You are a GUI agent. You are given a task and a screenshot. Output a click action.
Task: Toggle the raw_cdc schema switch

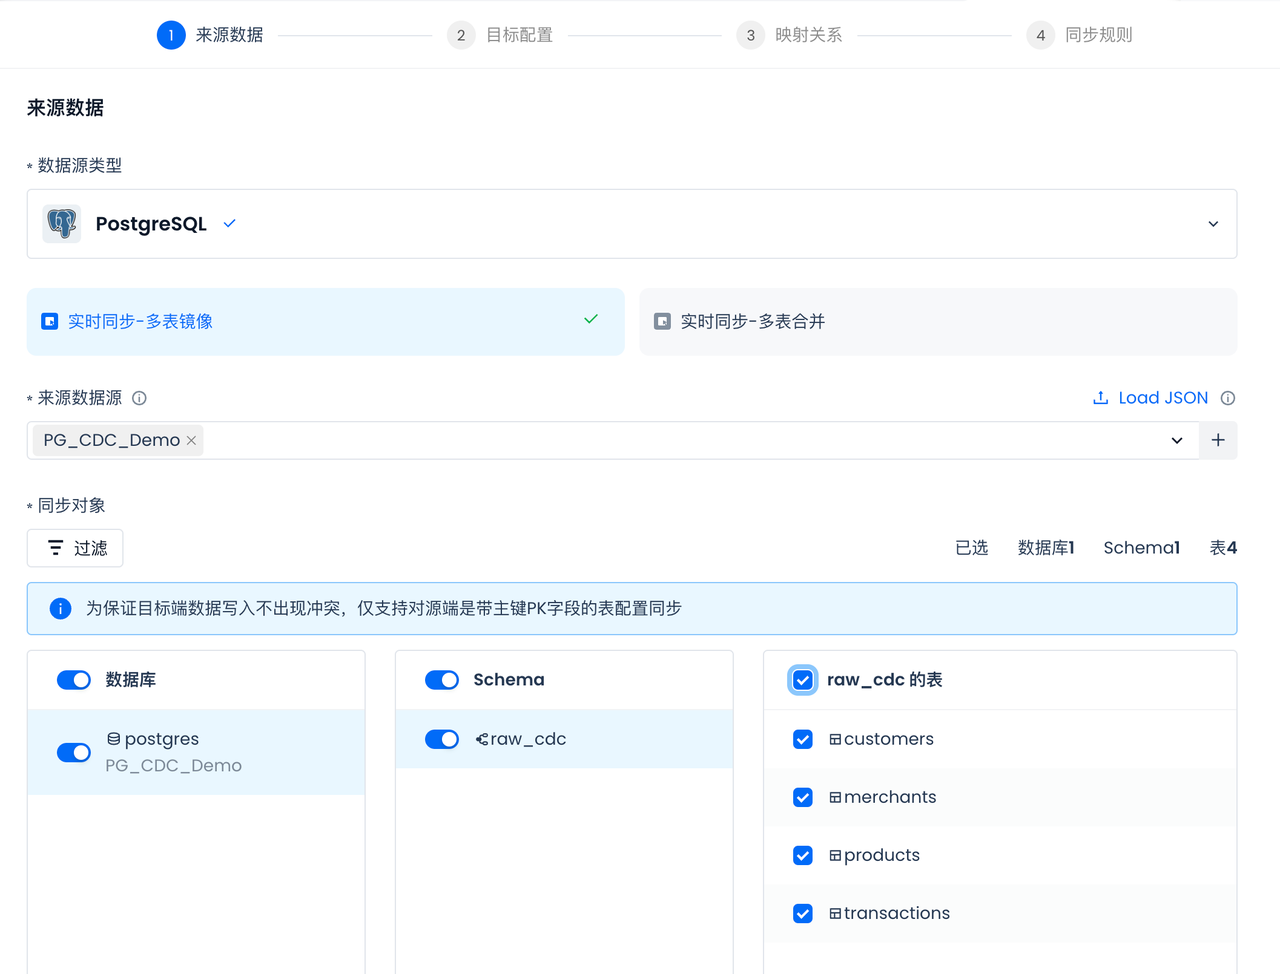pos(442,739)
